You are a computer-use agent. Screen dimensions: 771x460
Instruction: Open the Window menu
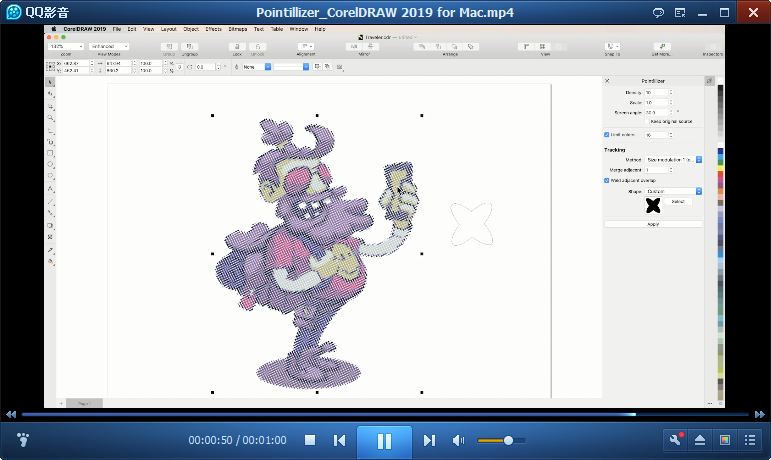298,29
